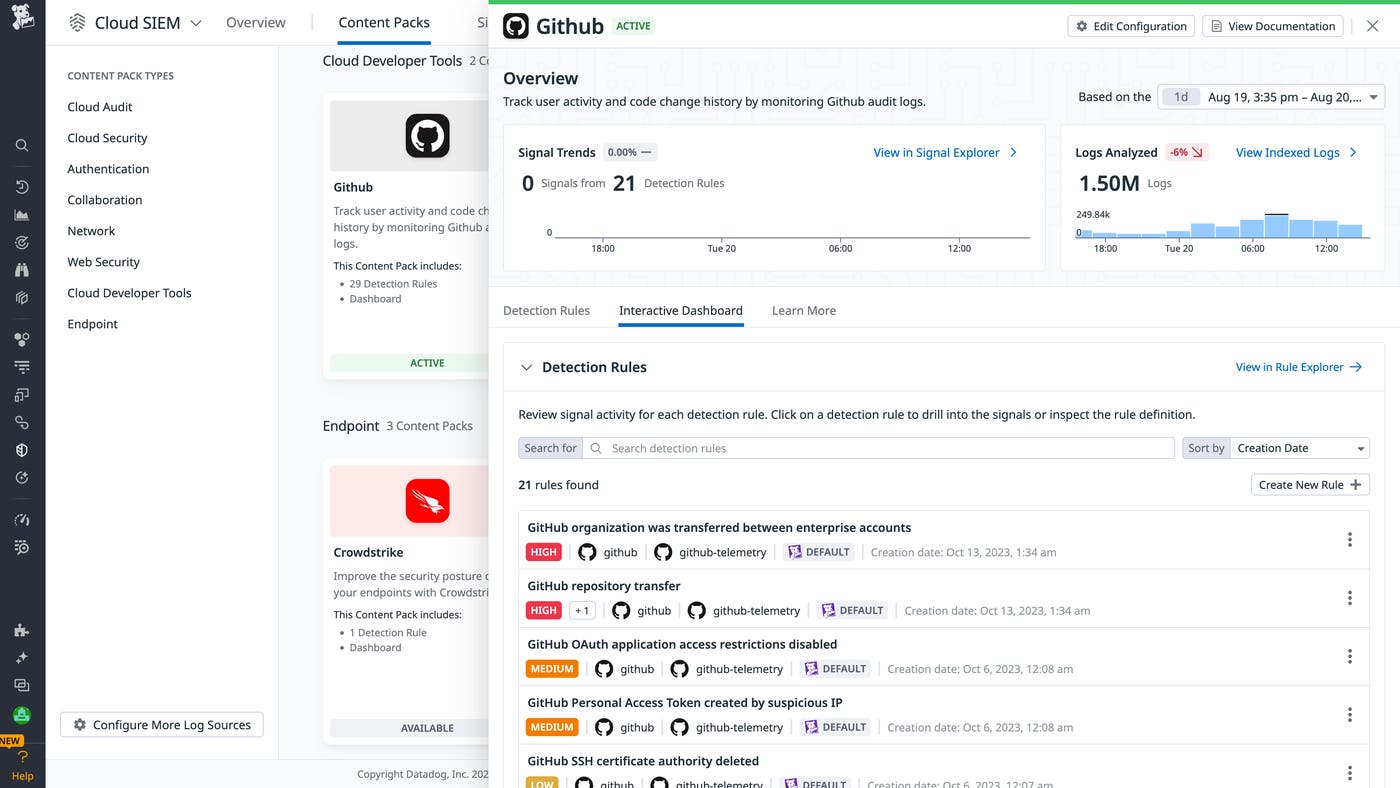Screen dimensions: 1400x788
Task: Click the Github logo thumbnail on content pack card
Action: tap(427, 136)
